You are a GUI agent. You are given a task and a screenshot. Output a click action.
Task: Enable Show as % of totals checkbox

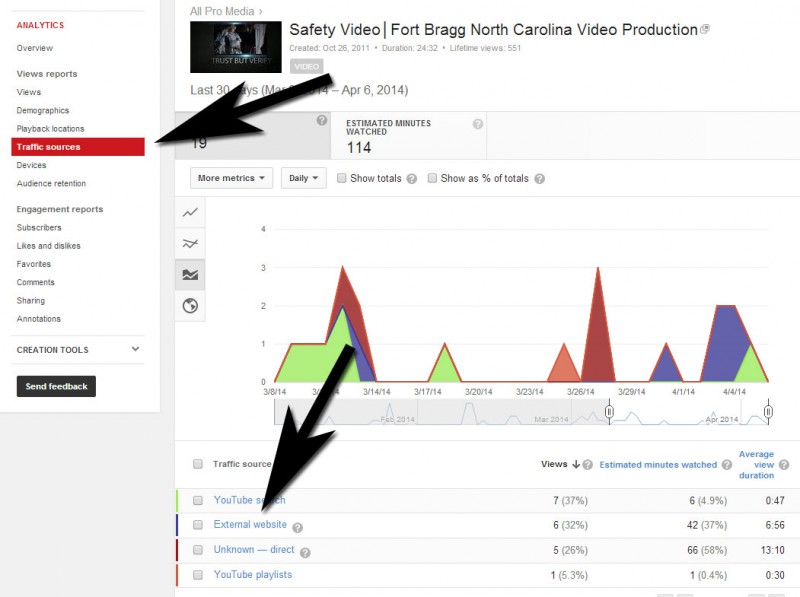point(432,178)
